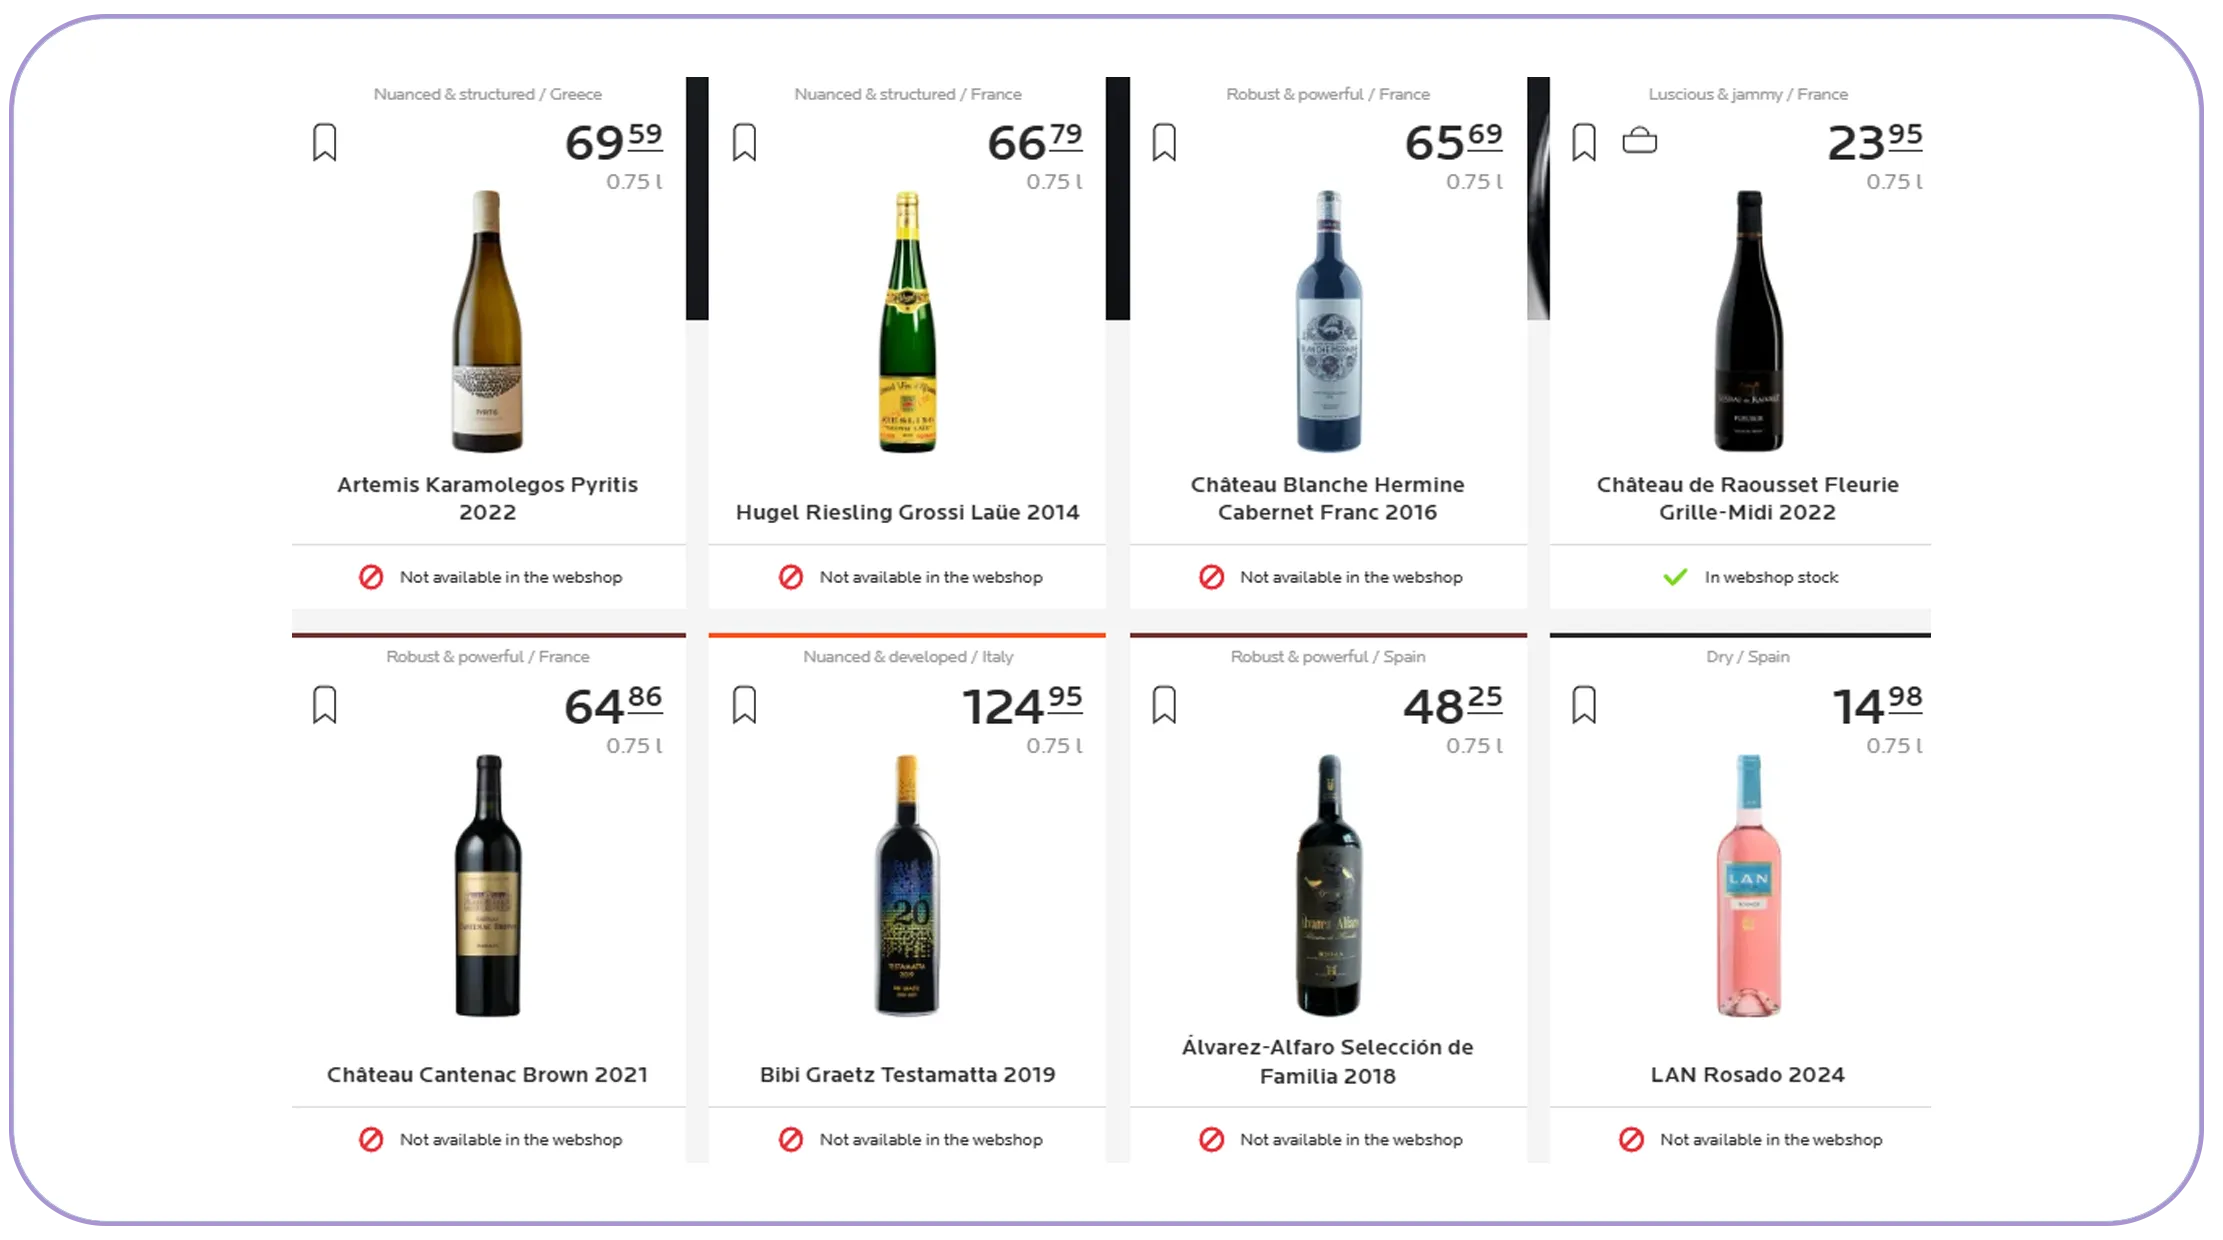Open Bibi Graetz Testamatta 2019 title link
This screenshot has height=1240, width=2223.
coord(907,1074)
